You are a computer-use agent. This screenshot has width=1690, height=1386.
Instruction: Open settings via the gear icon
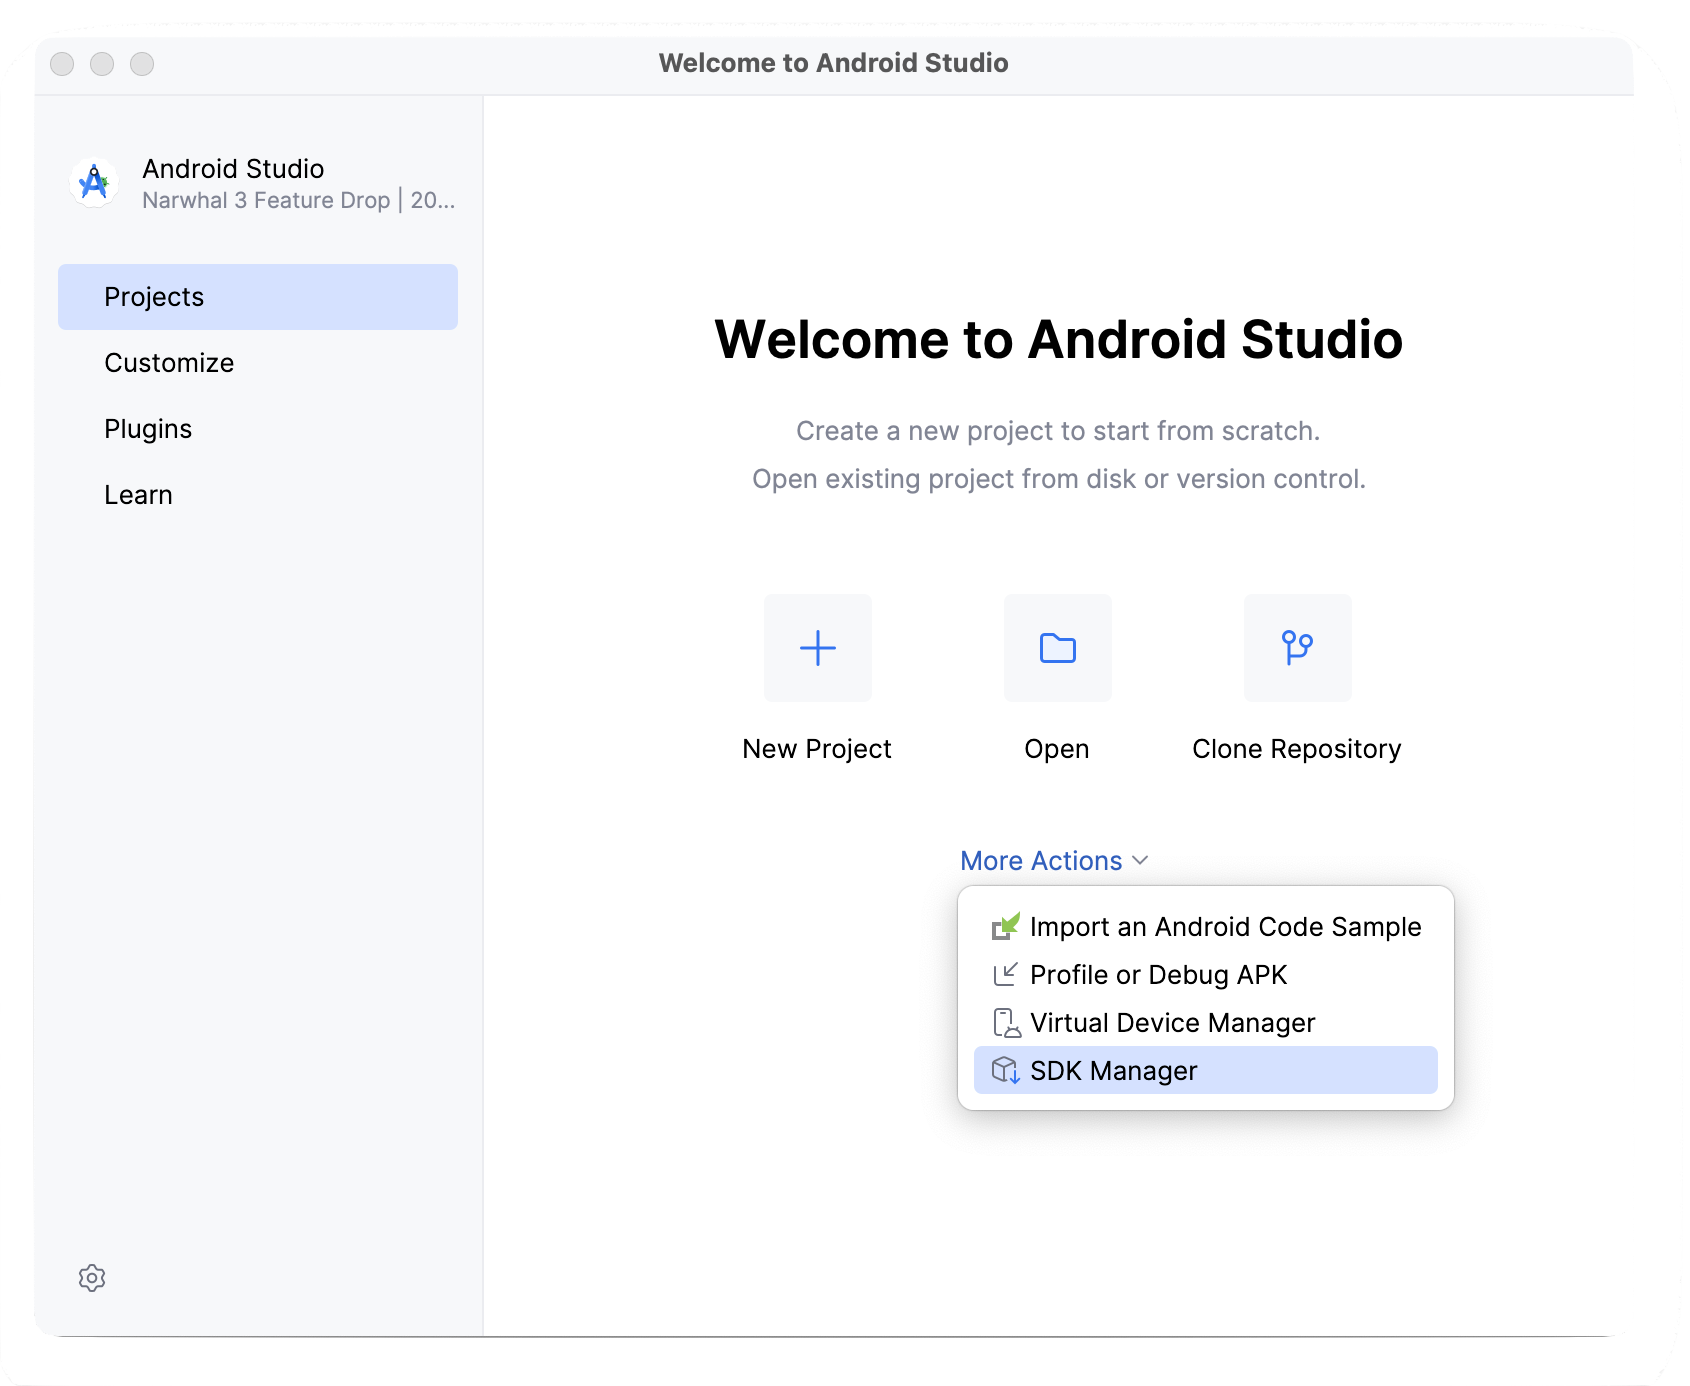(x=91, y=1277)
